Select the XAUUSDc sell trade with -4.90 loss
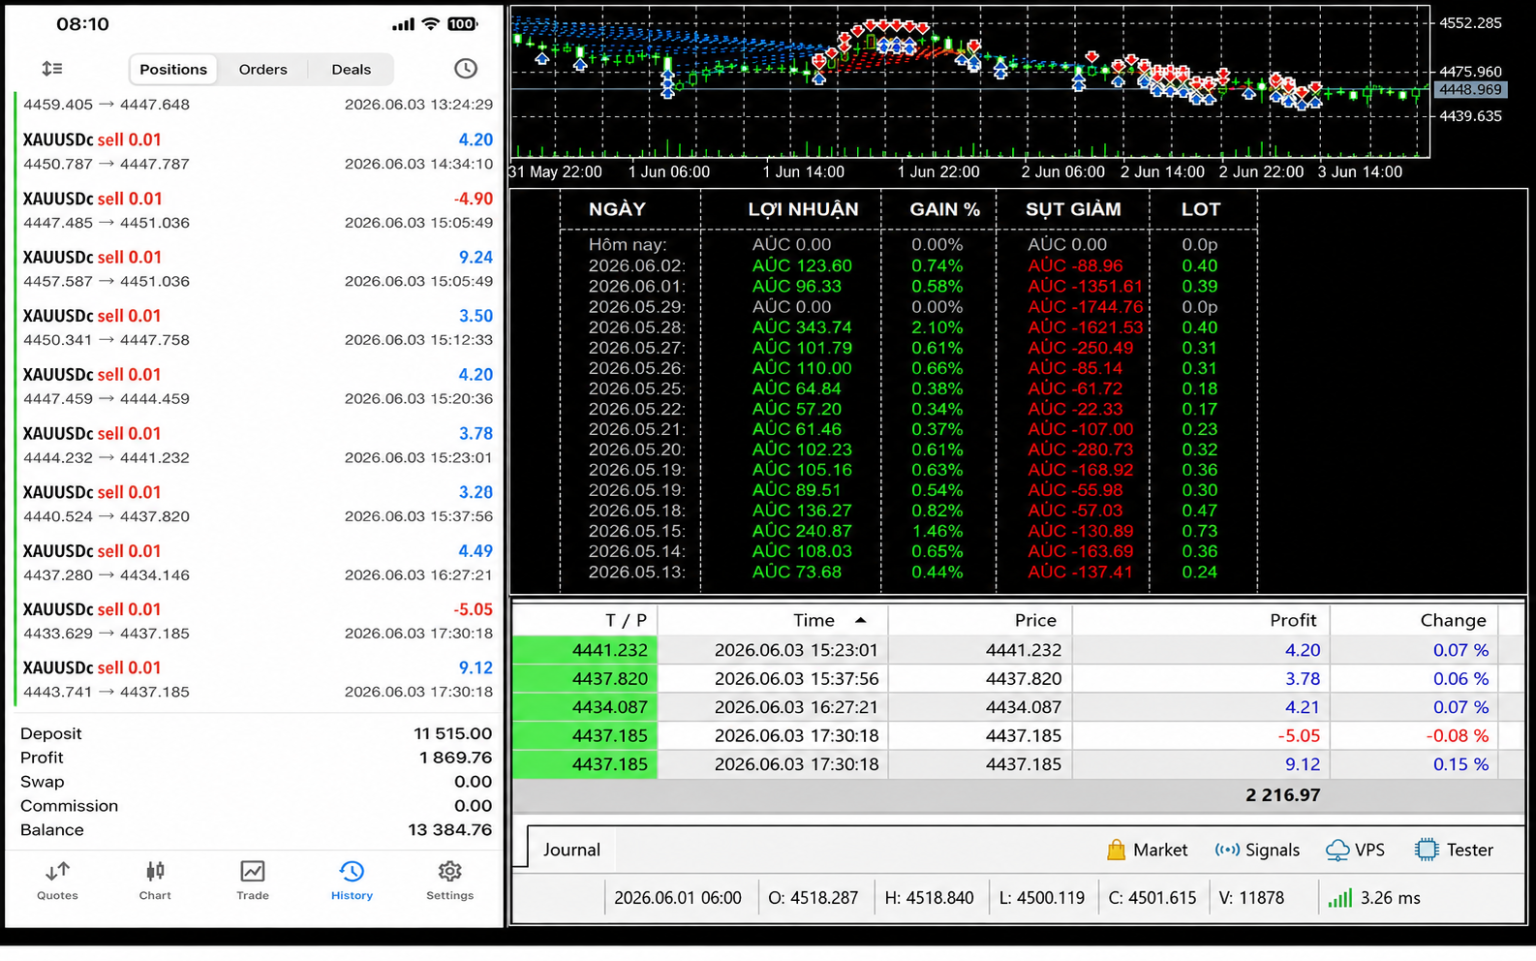Image resolution: width=1536 pixels, height=961 pixels. 258,210
